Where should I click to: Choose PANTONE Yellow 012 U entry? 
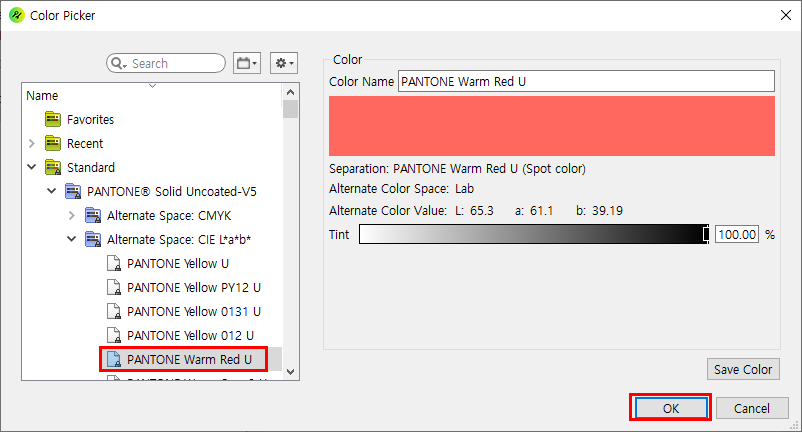pyautogui.click(x=190, y=335)
